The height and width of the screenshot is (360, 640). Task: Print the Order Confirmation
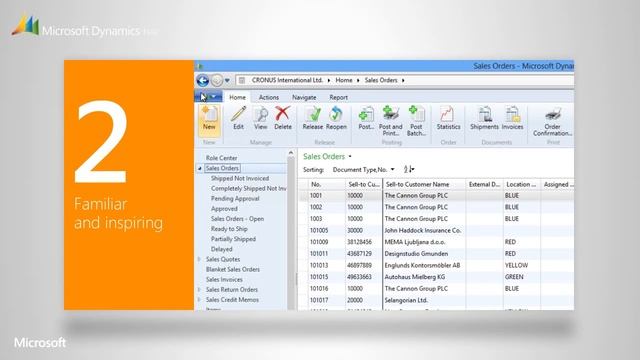[553, 121]
